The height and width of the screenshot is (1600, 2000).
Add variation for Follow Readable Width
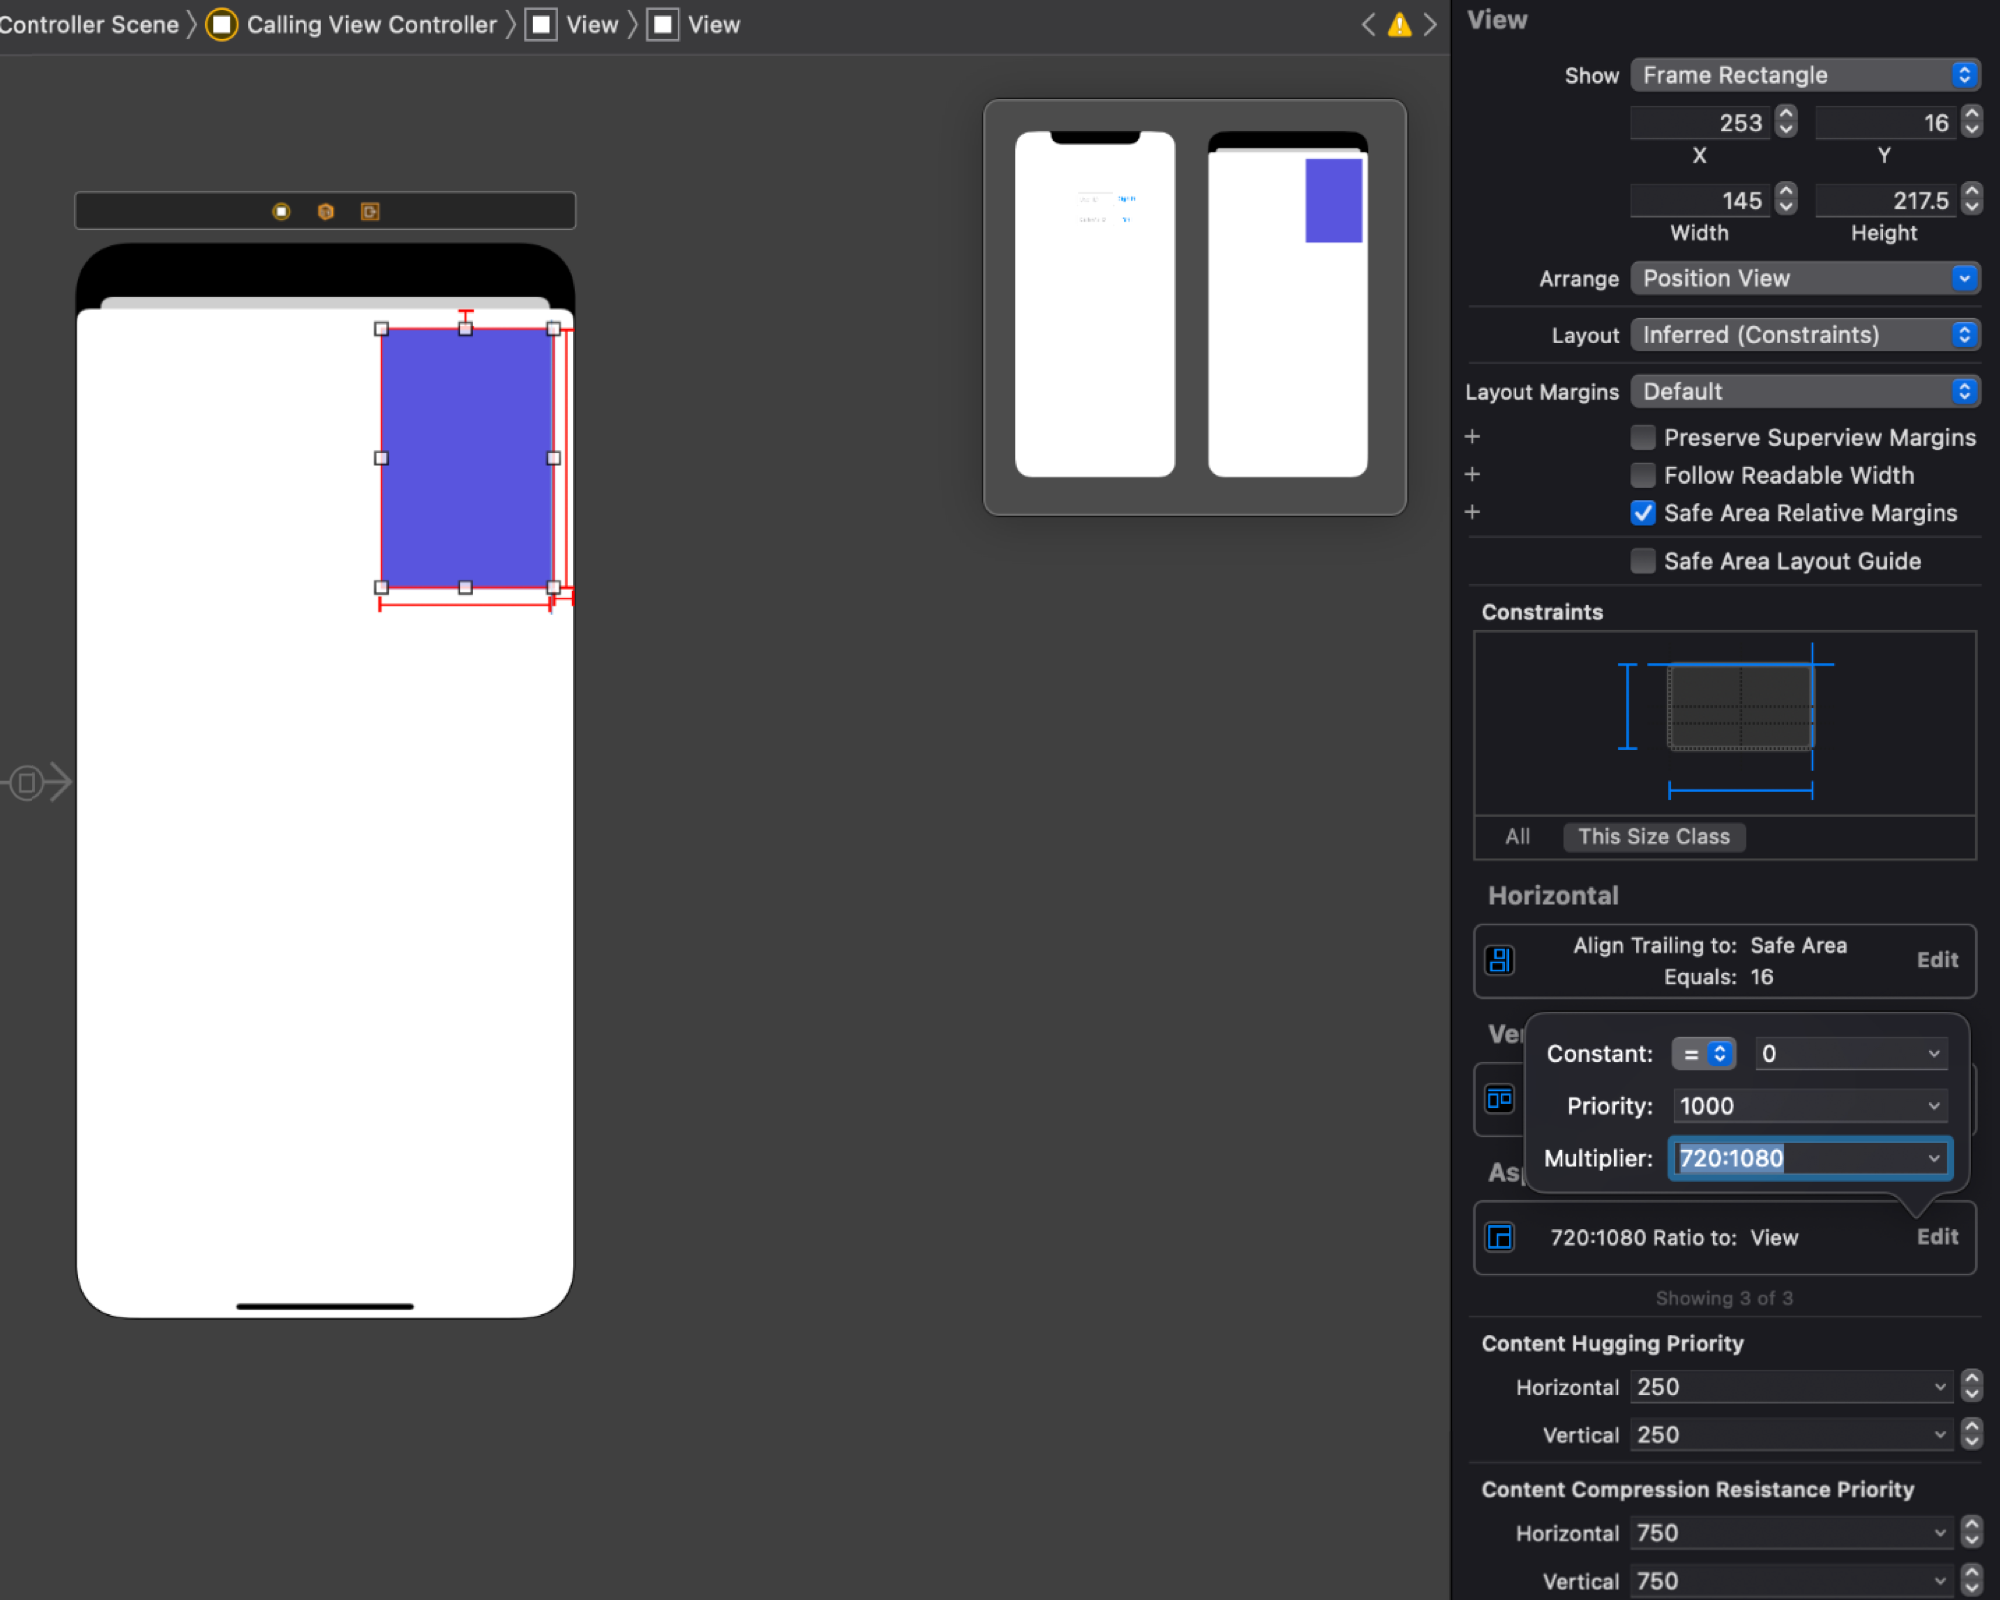point(1472,474)
